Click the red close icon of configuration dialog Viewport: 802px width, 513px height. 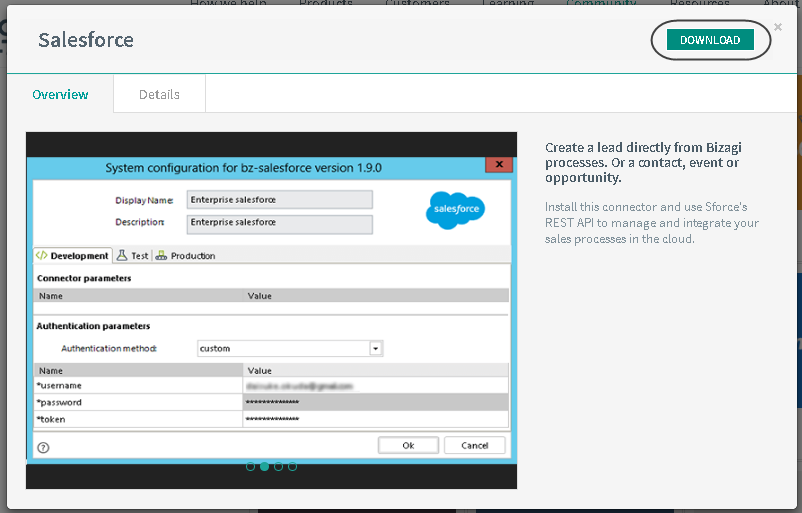tap(499, 164)
